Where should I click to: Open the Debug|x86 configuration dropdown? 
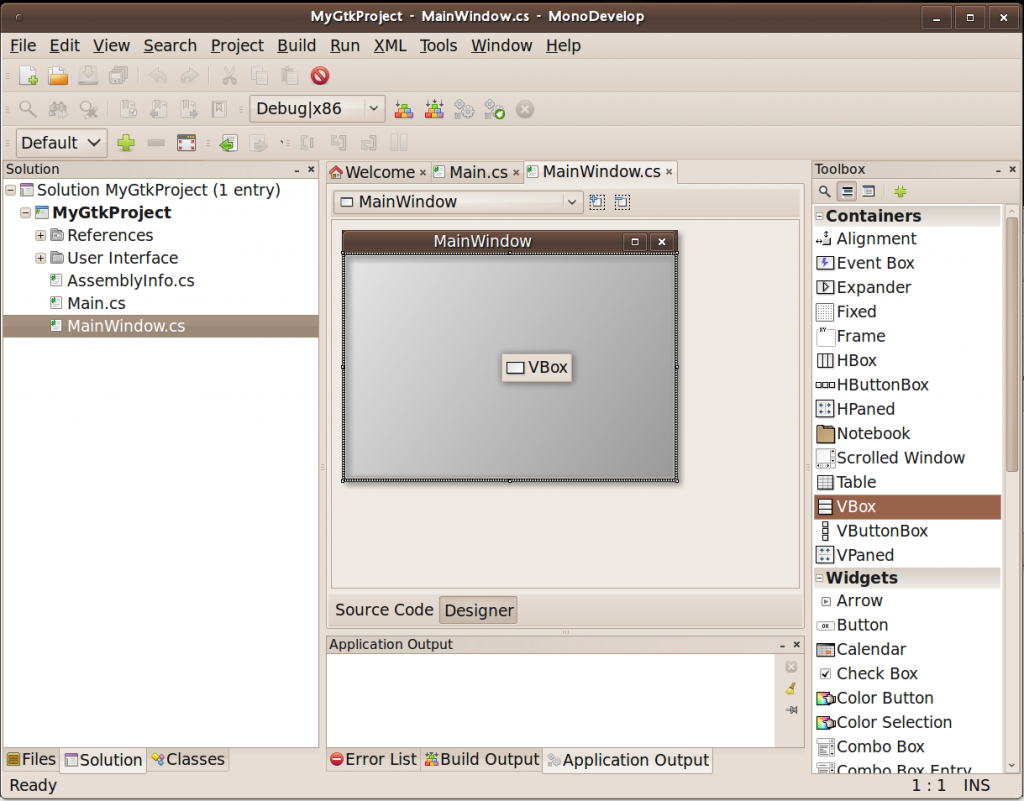317,108
